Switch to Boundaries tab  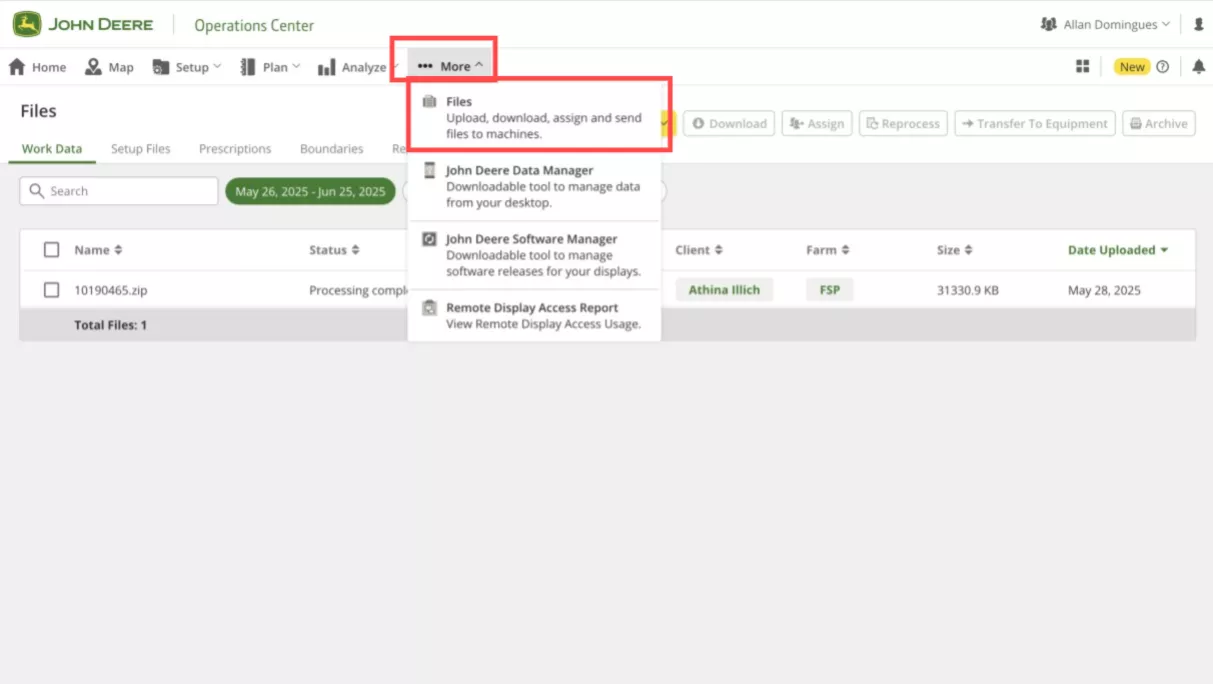click(332, 149)
